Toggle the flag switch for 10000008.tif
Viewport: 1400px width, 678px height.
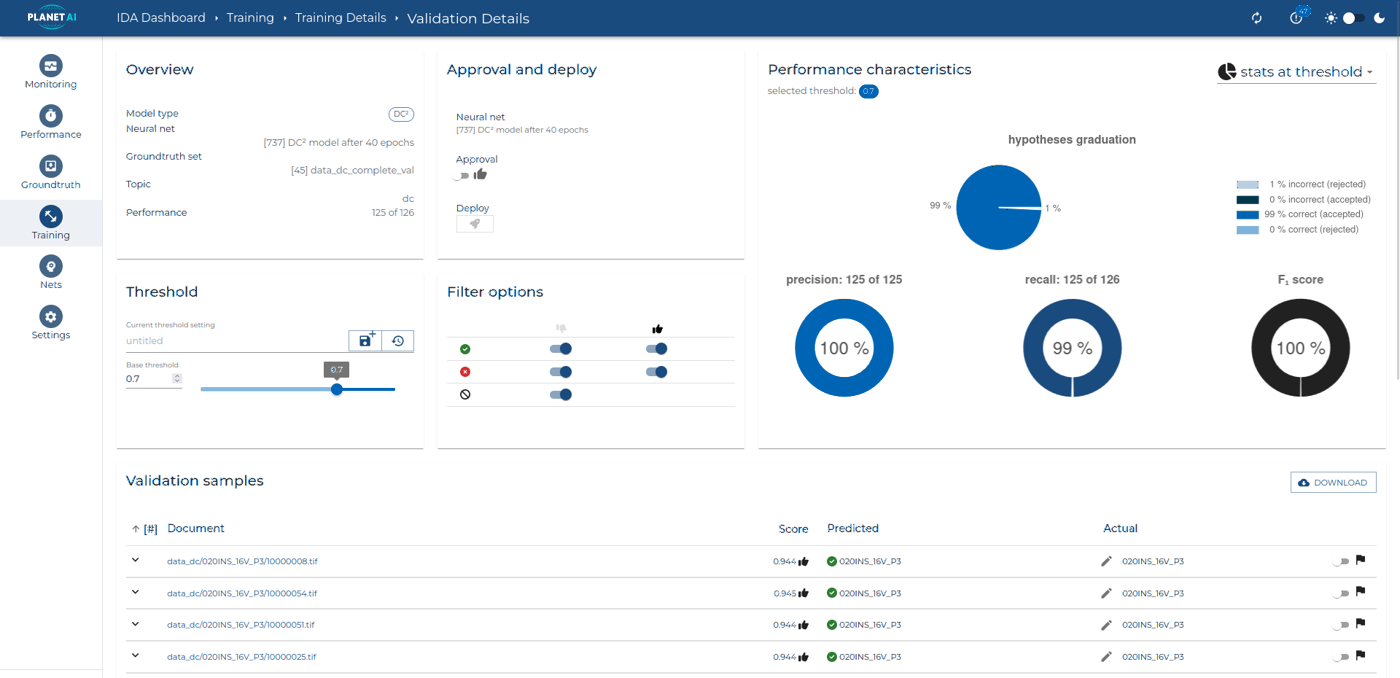1340,562
